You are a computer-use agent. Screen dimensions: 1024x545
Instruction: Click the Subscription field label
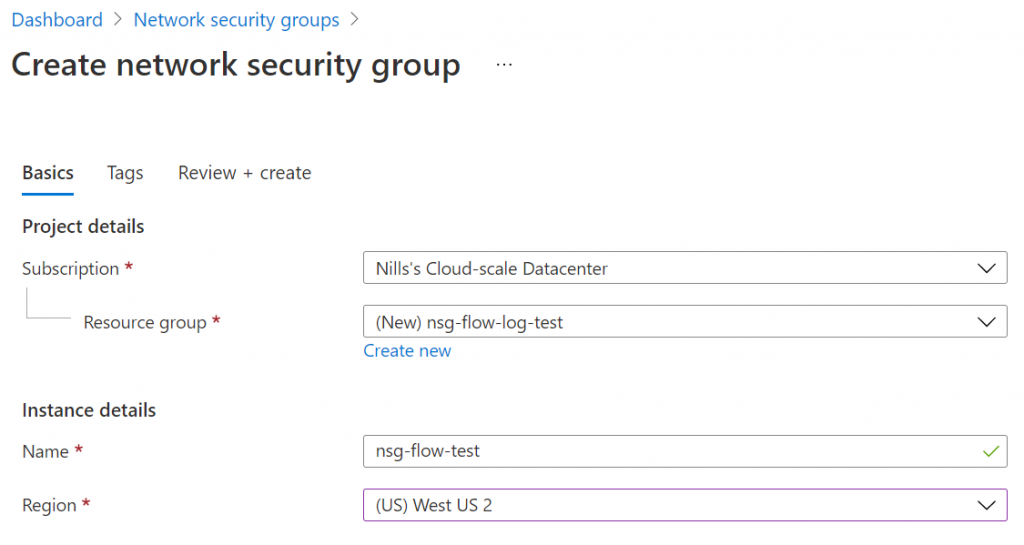[71, 268]
